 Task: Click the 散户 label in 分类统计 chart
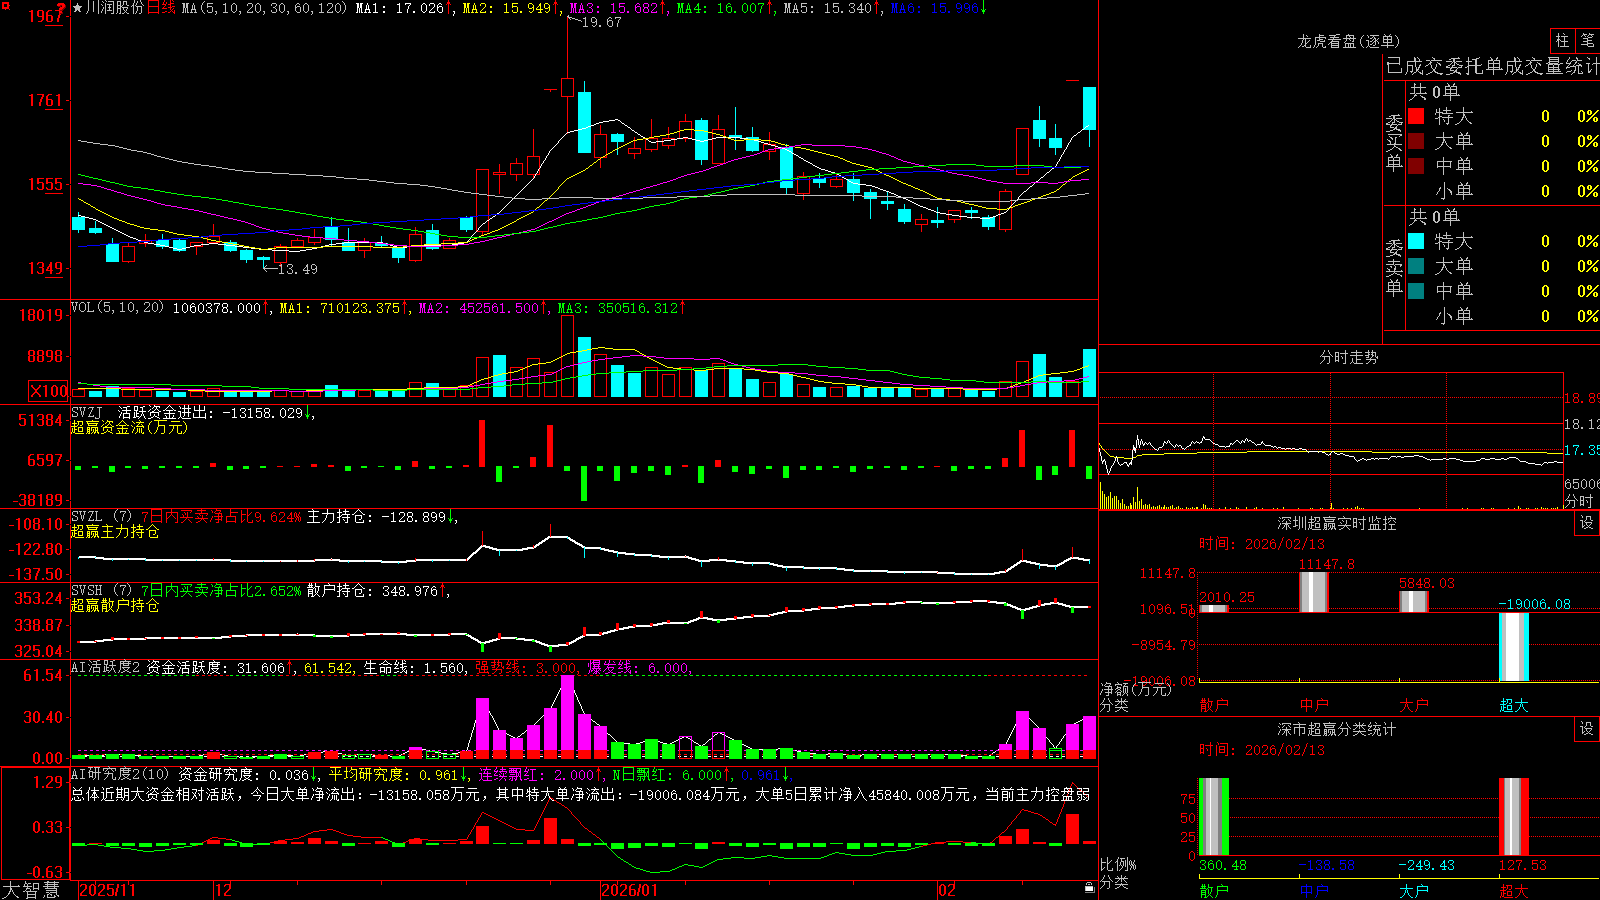point(1214,891)
